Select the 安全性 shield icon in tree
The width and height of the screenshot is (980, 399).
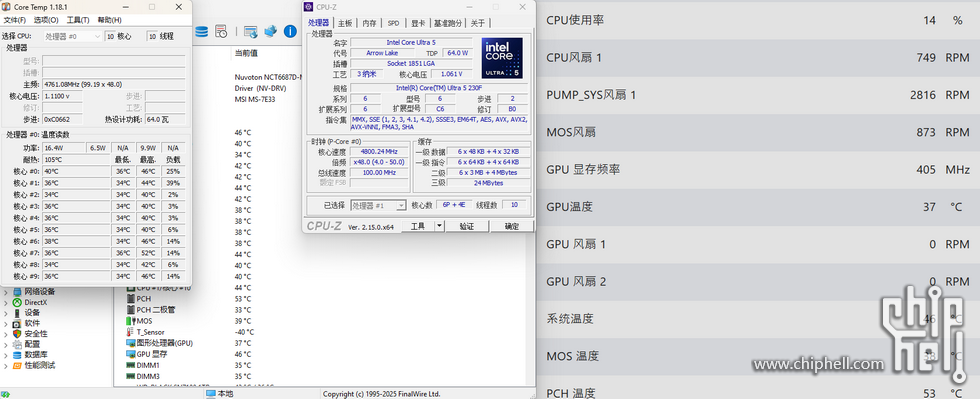[18, 334]
